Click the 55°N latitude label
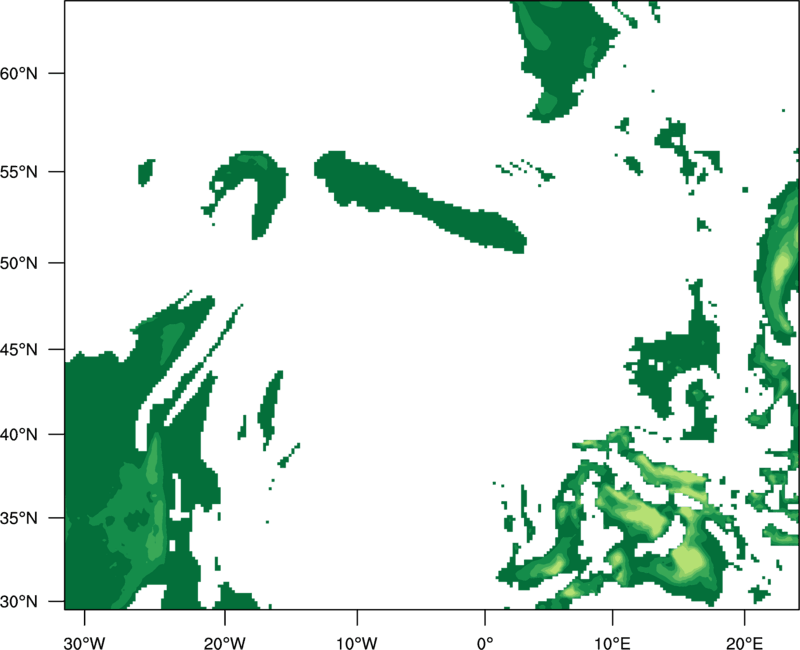This screenshot has width=800, height=650. pyautogui.click(x=19, y=172)
